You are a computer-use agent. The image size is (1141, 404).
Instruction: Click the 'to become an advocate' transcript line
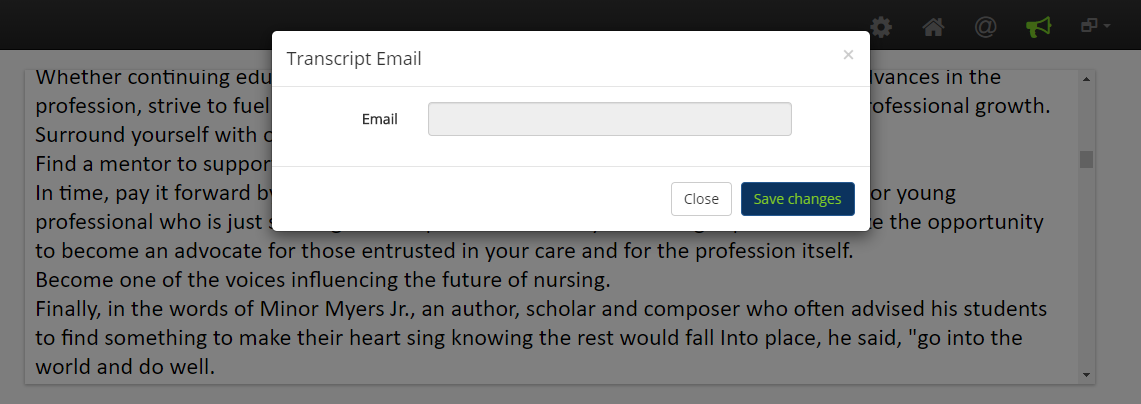(445, 250)
